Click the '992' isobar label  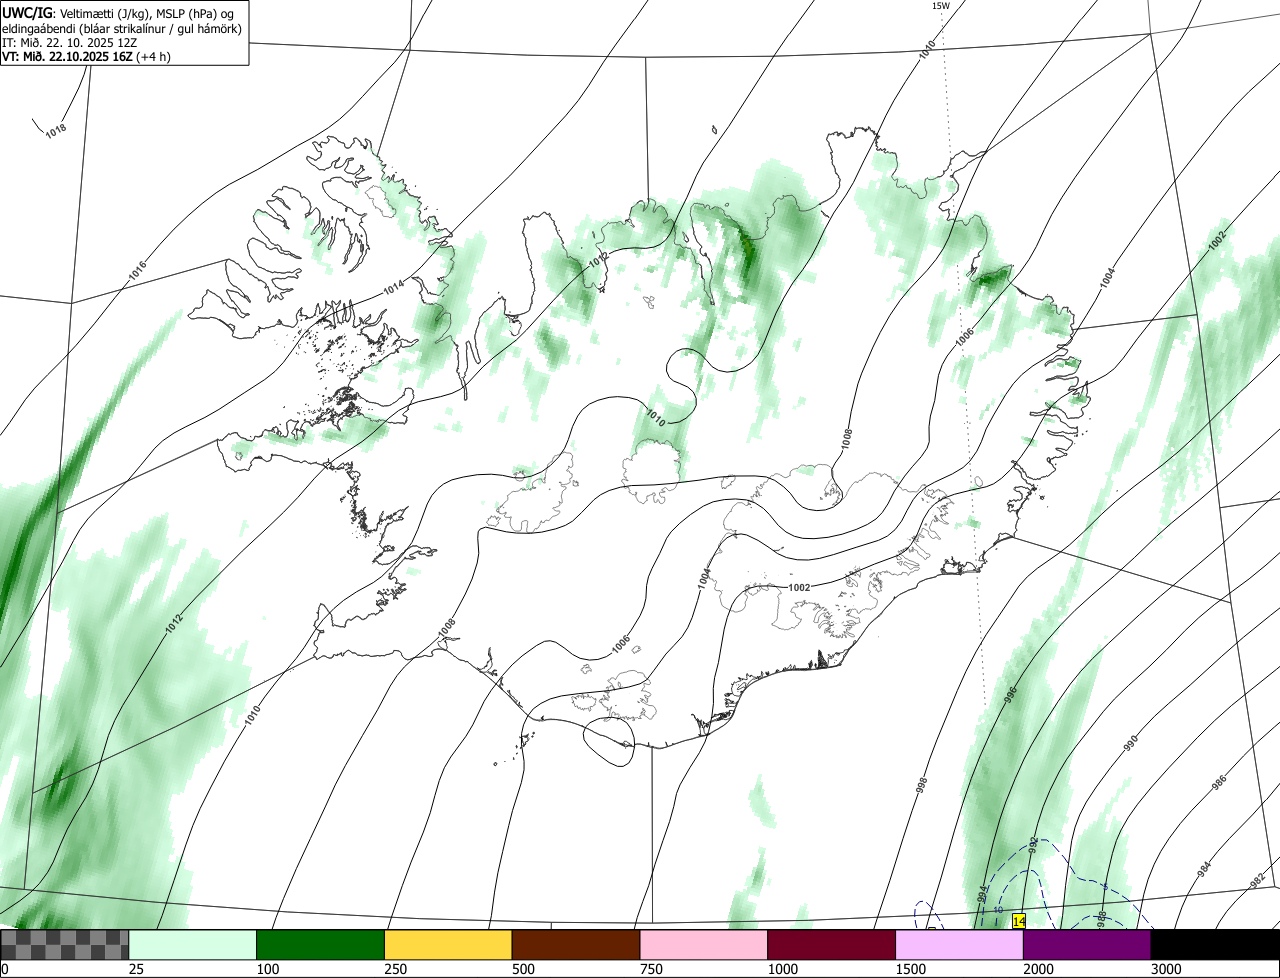click(1034, 846)
